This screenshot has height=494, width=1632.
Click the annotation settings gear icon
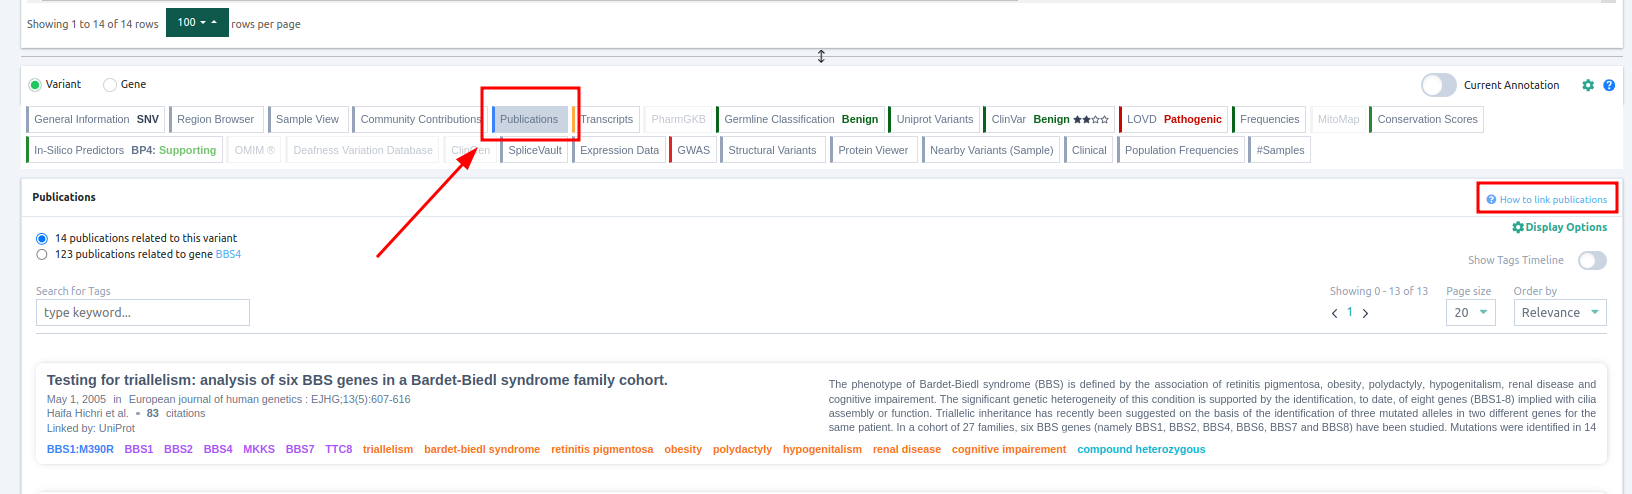1588,85
